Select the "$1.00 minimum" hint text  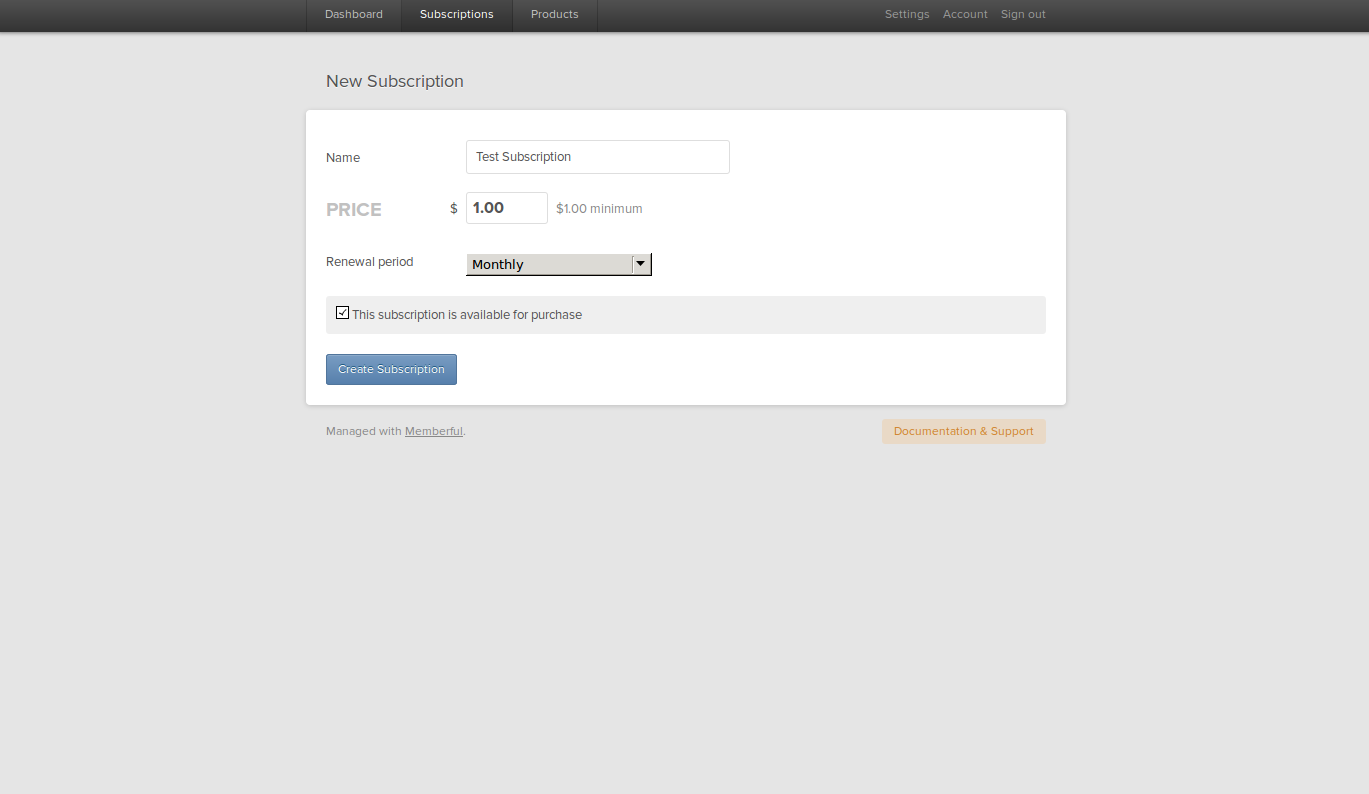click(599, 209)
